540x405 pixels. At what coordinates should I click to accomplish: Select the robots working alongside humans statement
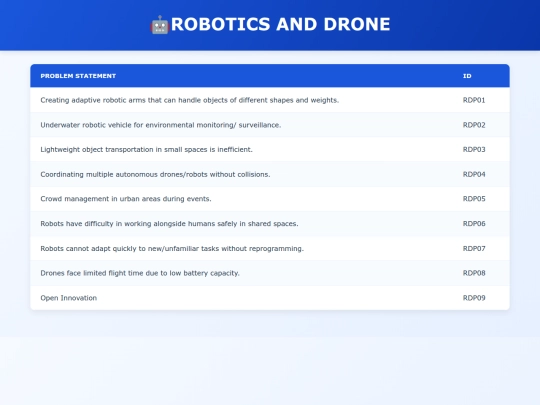pos(169,224)
